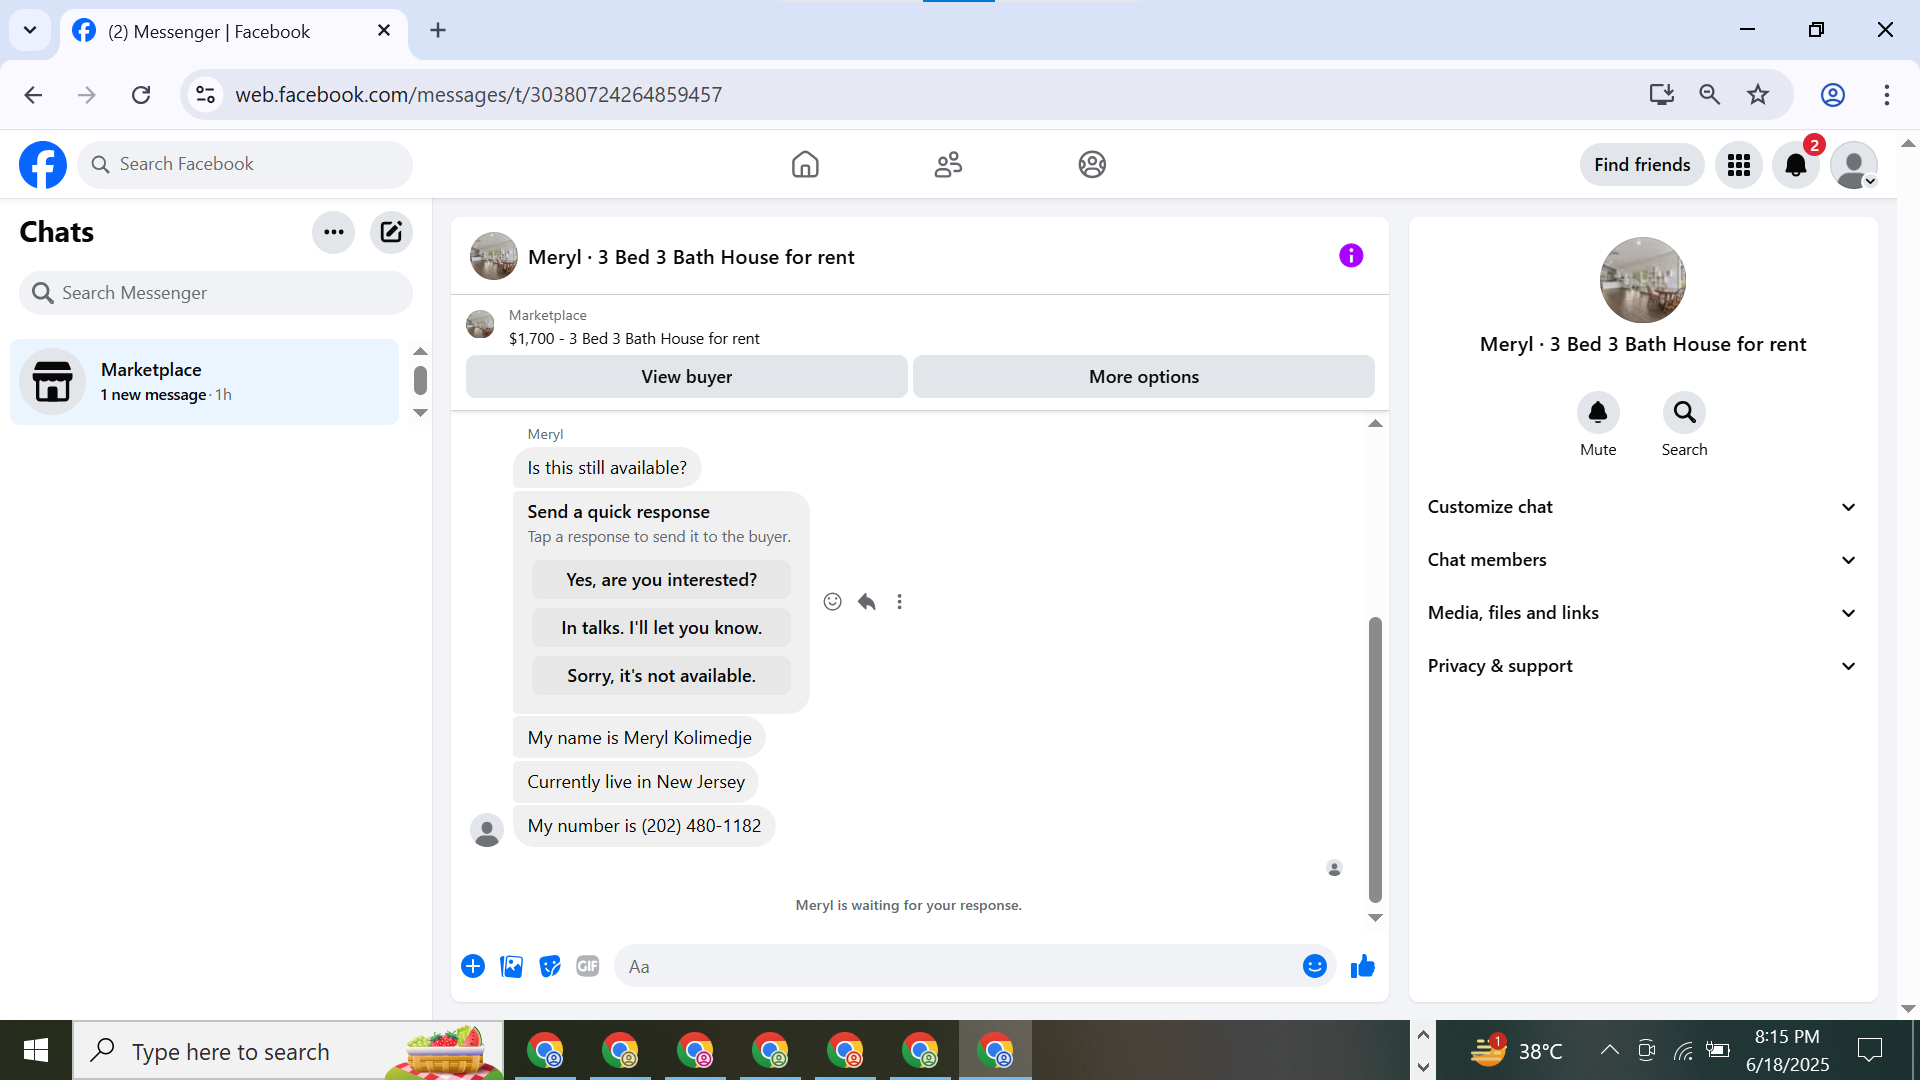Expand Customize chat section
This screenshot has height=1080, width=1920.
click(x=1642, y=507)
